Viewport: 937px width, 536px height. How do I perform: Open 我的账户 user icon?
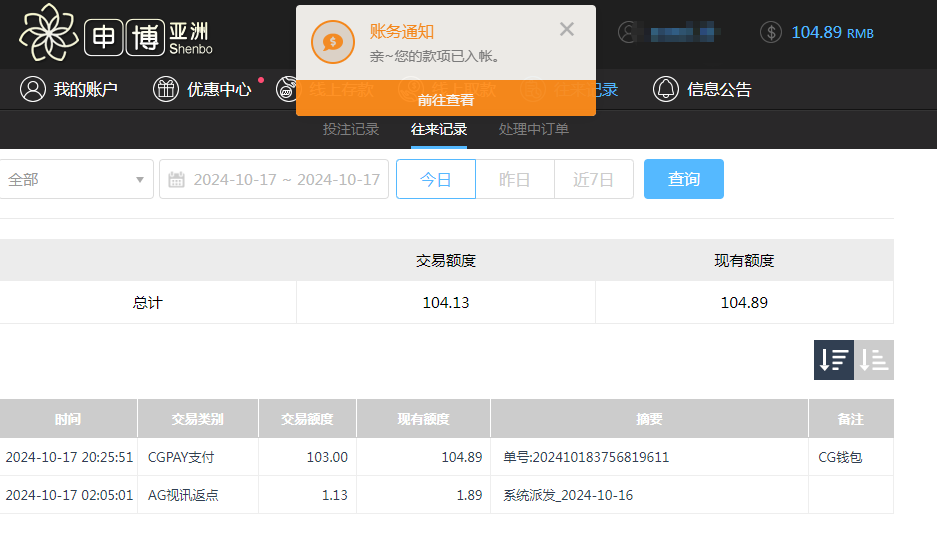(x=33, y=89)
